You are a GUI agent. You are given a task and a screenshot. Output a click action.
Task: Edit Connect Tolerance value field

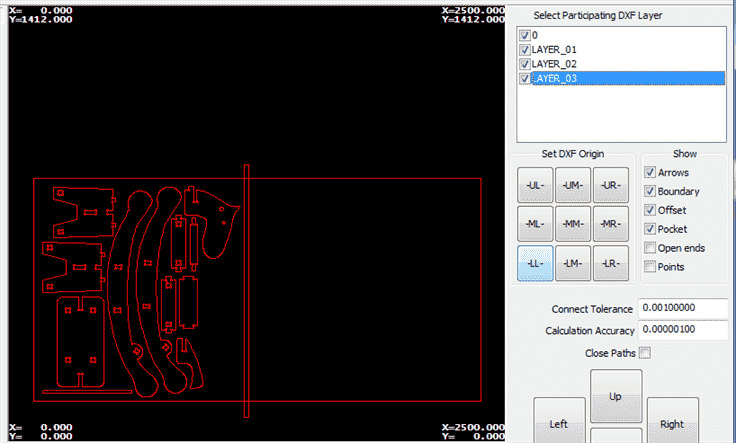tap(683, 308)
